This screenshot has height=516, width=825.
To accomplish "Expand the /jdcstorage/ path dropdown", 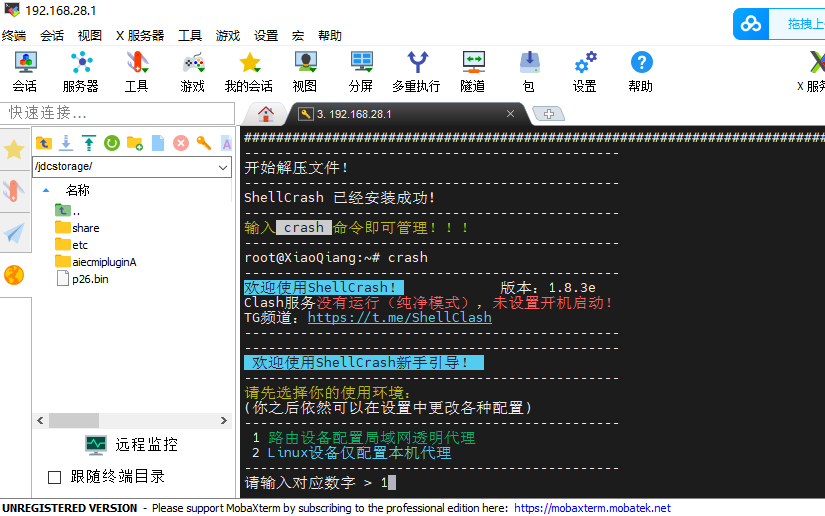I will (223, 166).
